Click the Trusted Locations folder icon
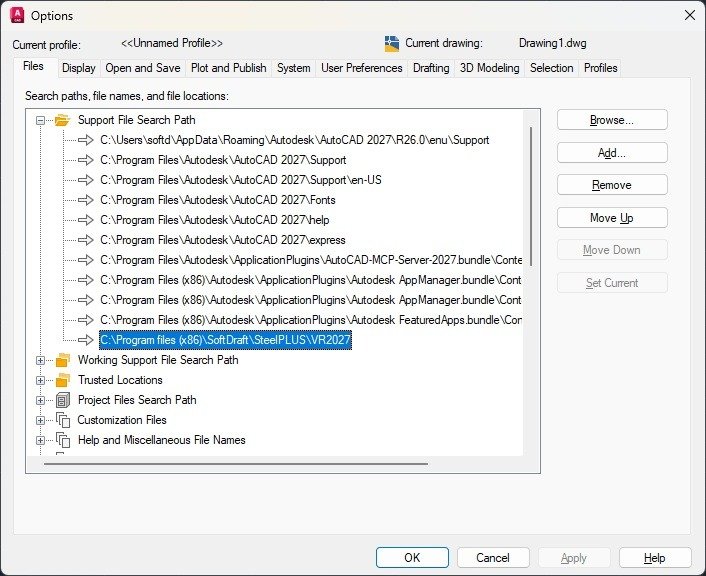 (63, 380)
